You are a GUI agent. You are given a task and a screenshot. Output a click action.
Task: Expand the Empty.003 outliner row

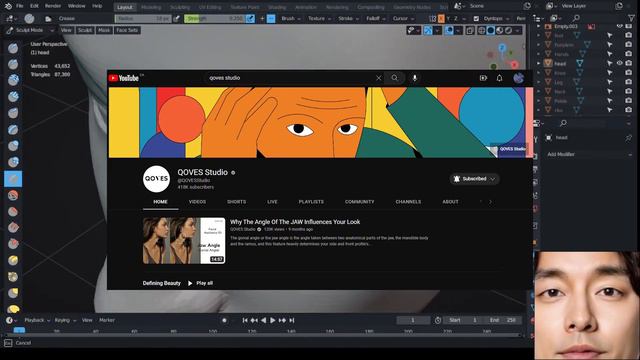538,27
